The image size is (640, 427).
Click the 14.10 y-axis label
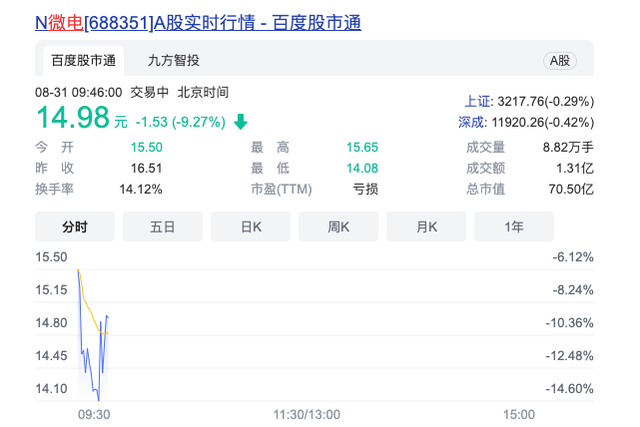point(51,389)
